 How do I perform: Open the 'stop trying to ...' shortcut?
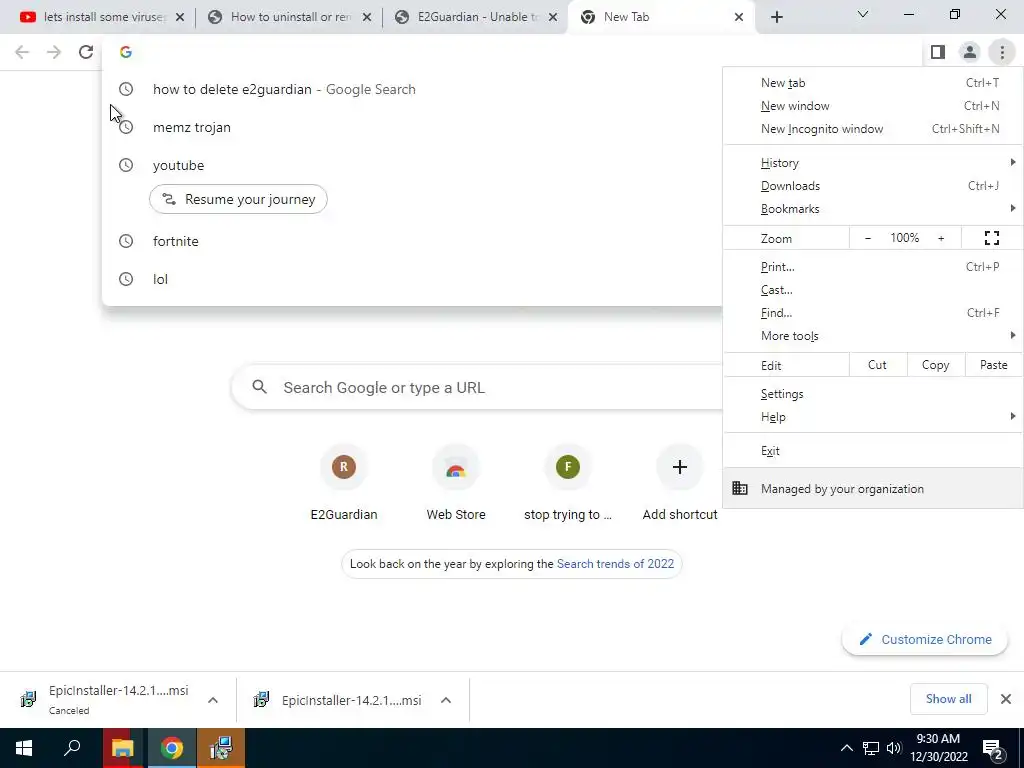[568, 483]
